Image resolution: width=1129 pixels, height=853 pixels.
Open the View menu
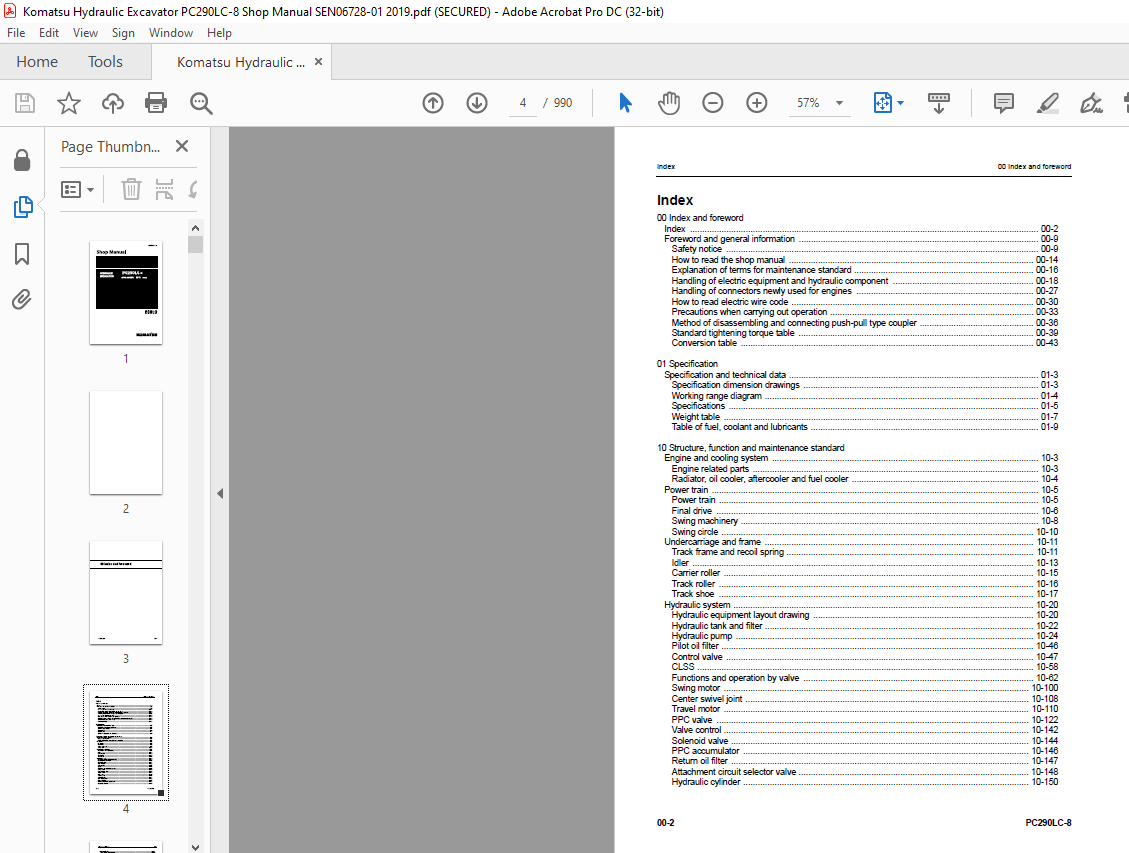coord(85,32)
